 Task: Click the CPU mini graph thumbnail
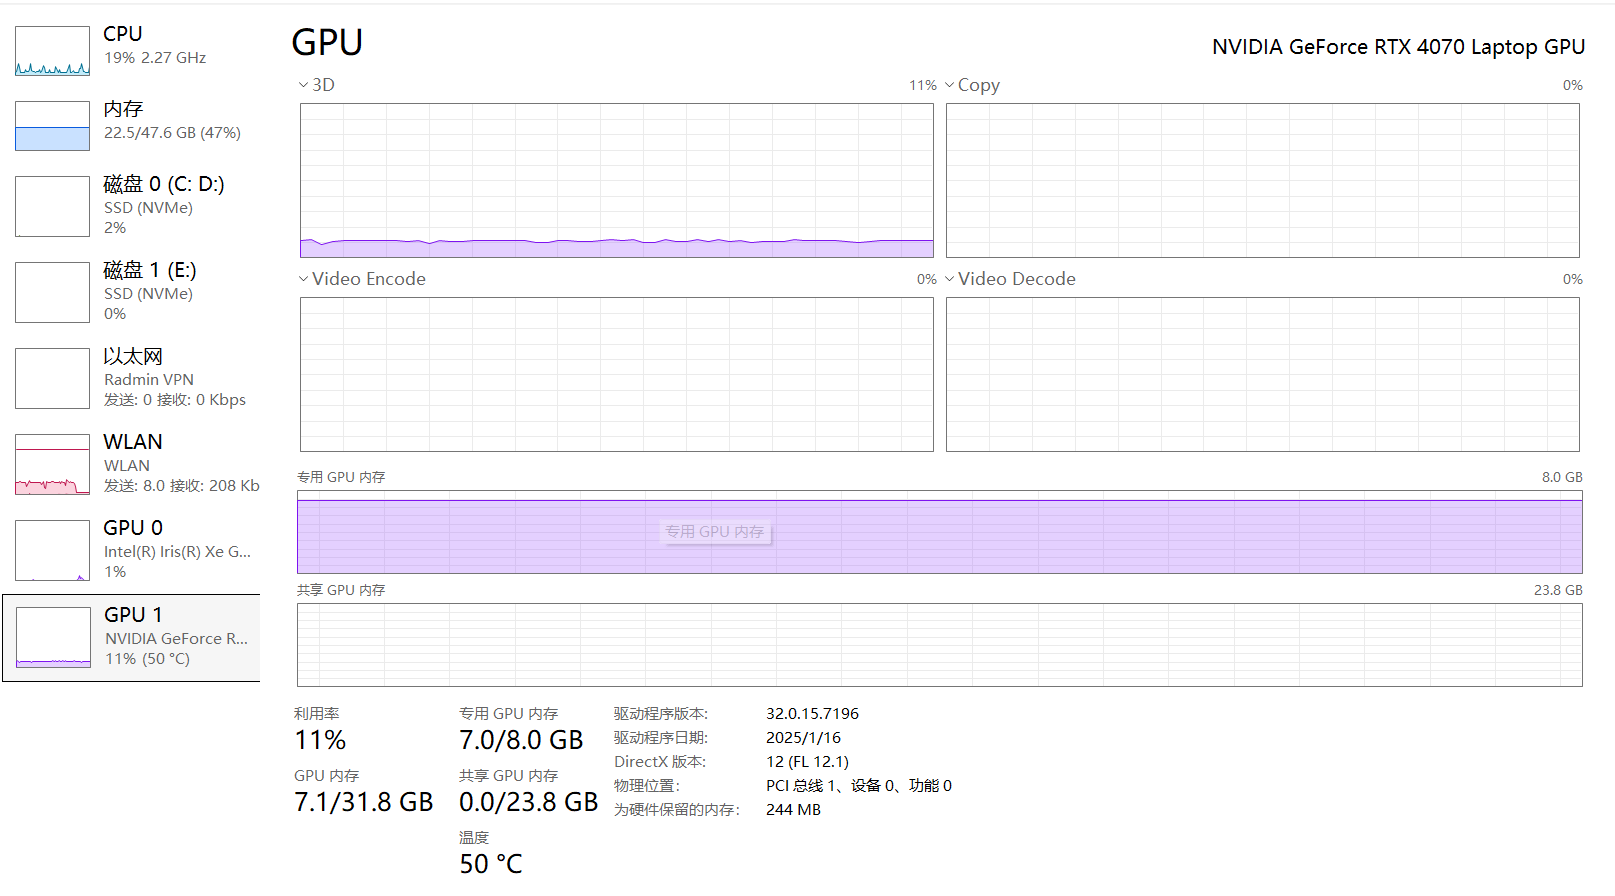click(52, 51)
